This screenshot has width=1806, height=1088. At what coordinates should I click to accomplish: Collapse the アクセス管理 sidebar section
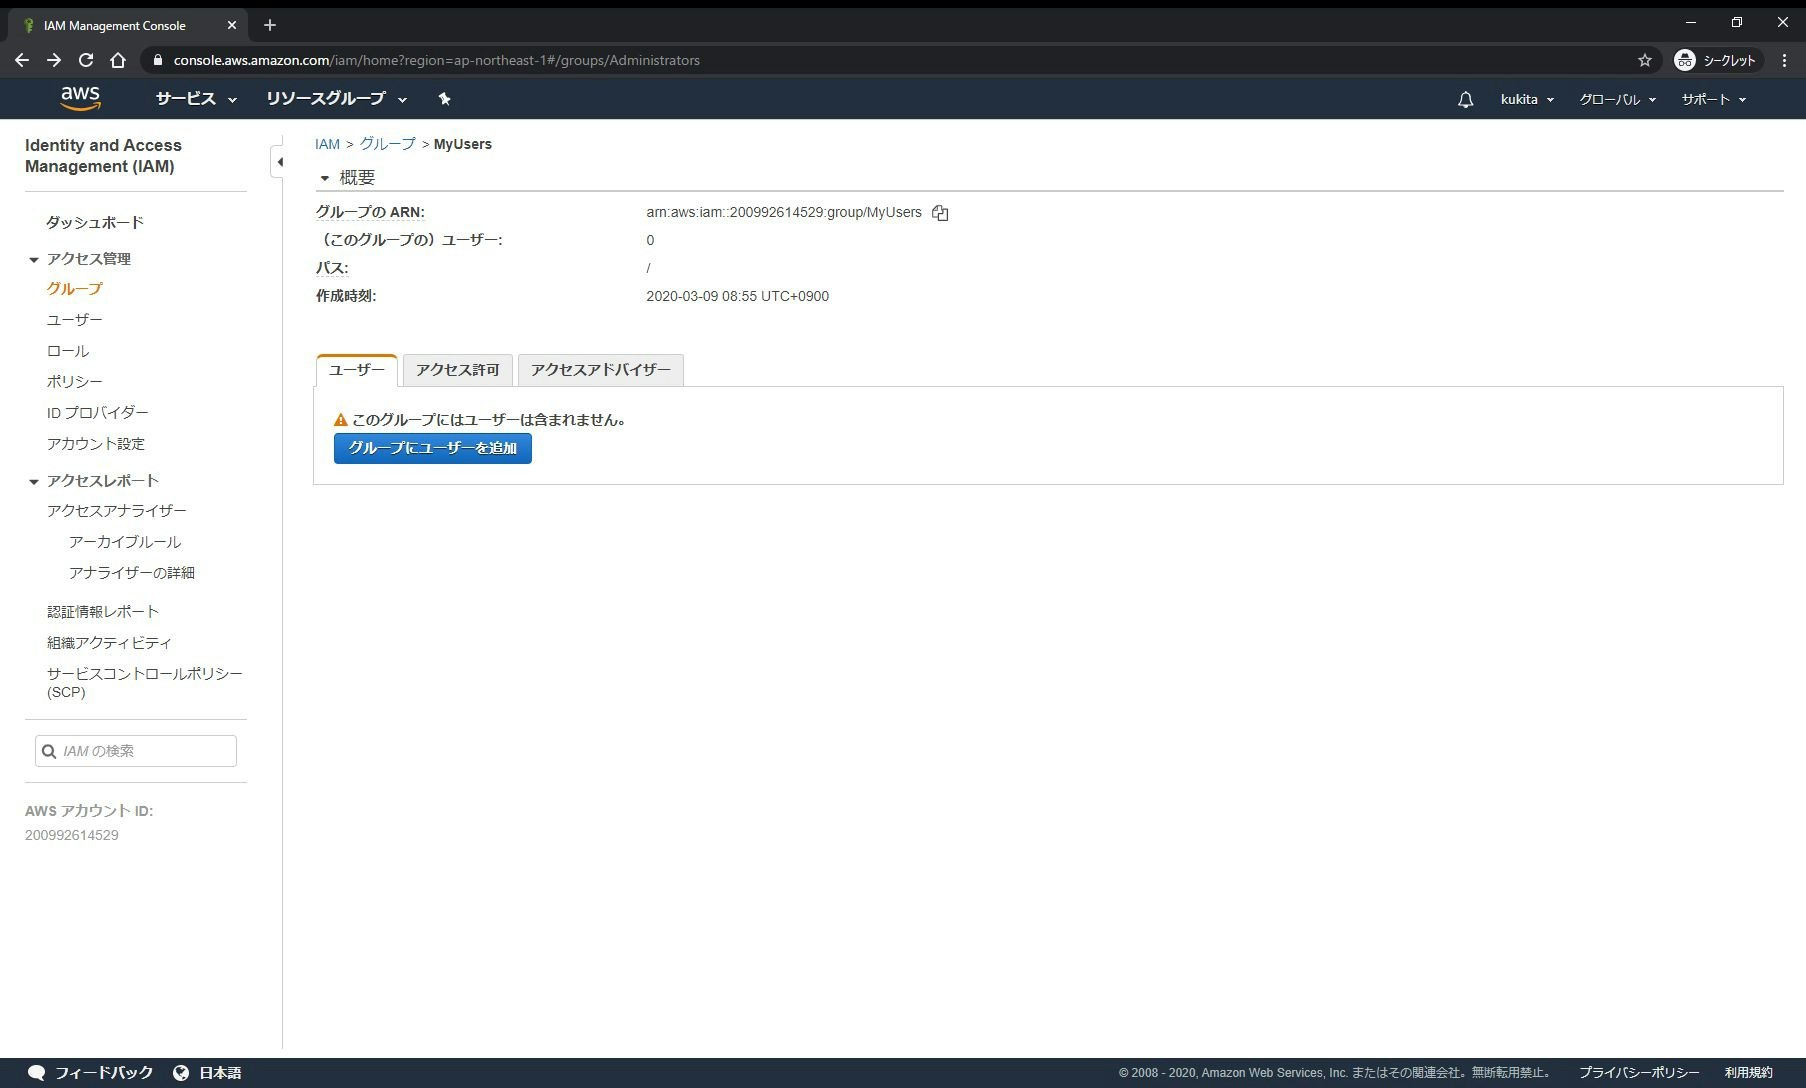point(33,260)
